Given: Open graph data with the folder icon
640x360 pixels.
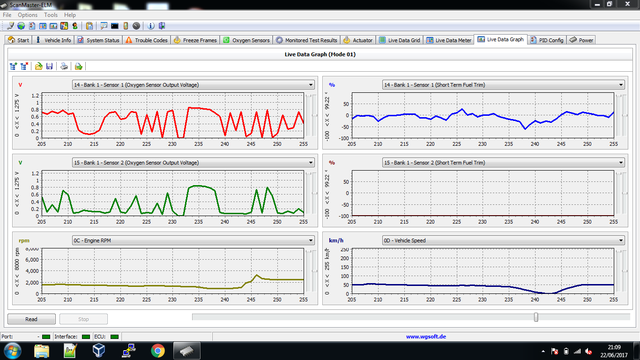Looking at the screenshot, I should (x=38, y=66).
